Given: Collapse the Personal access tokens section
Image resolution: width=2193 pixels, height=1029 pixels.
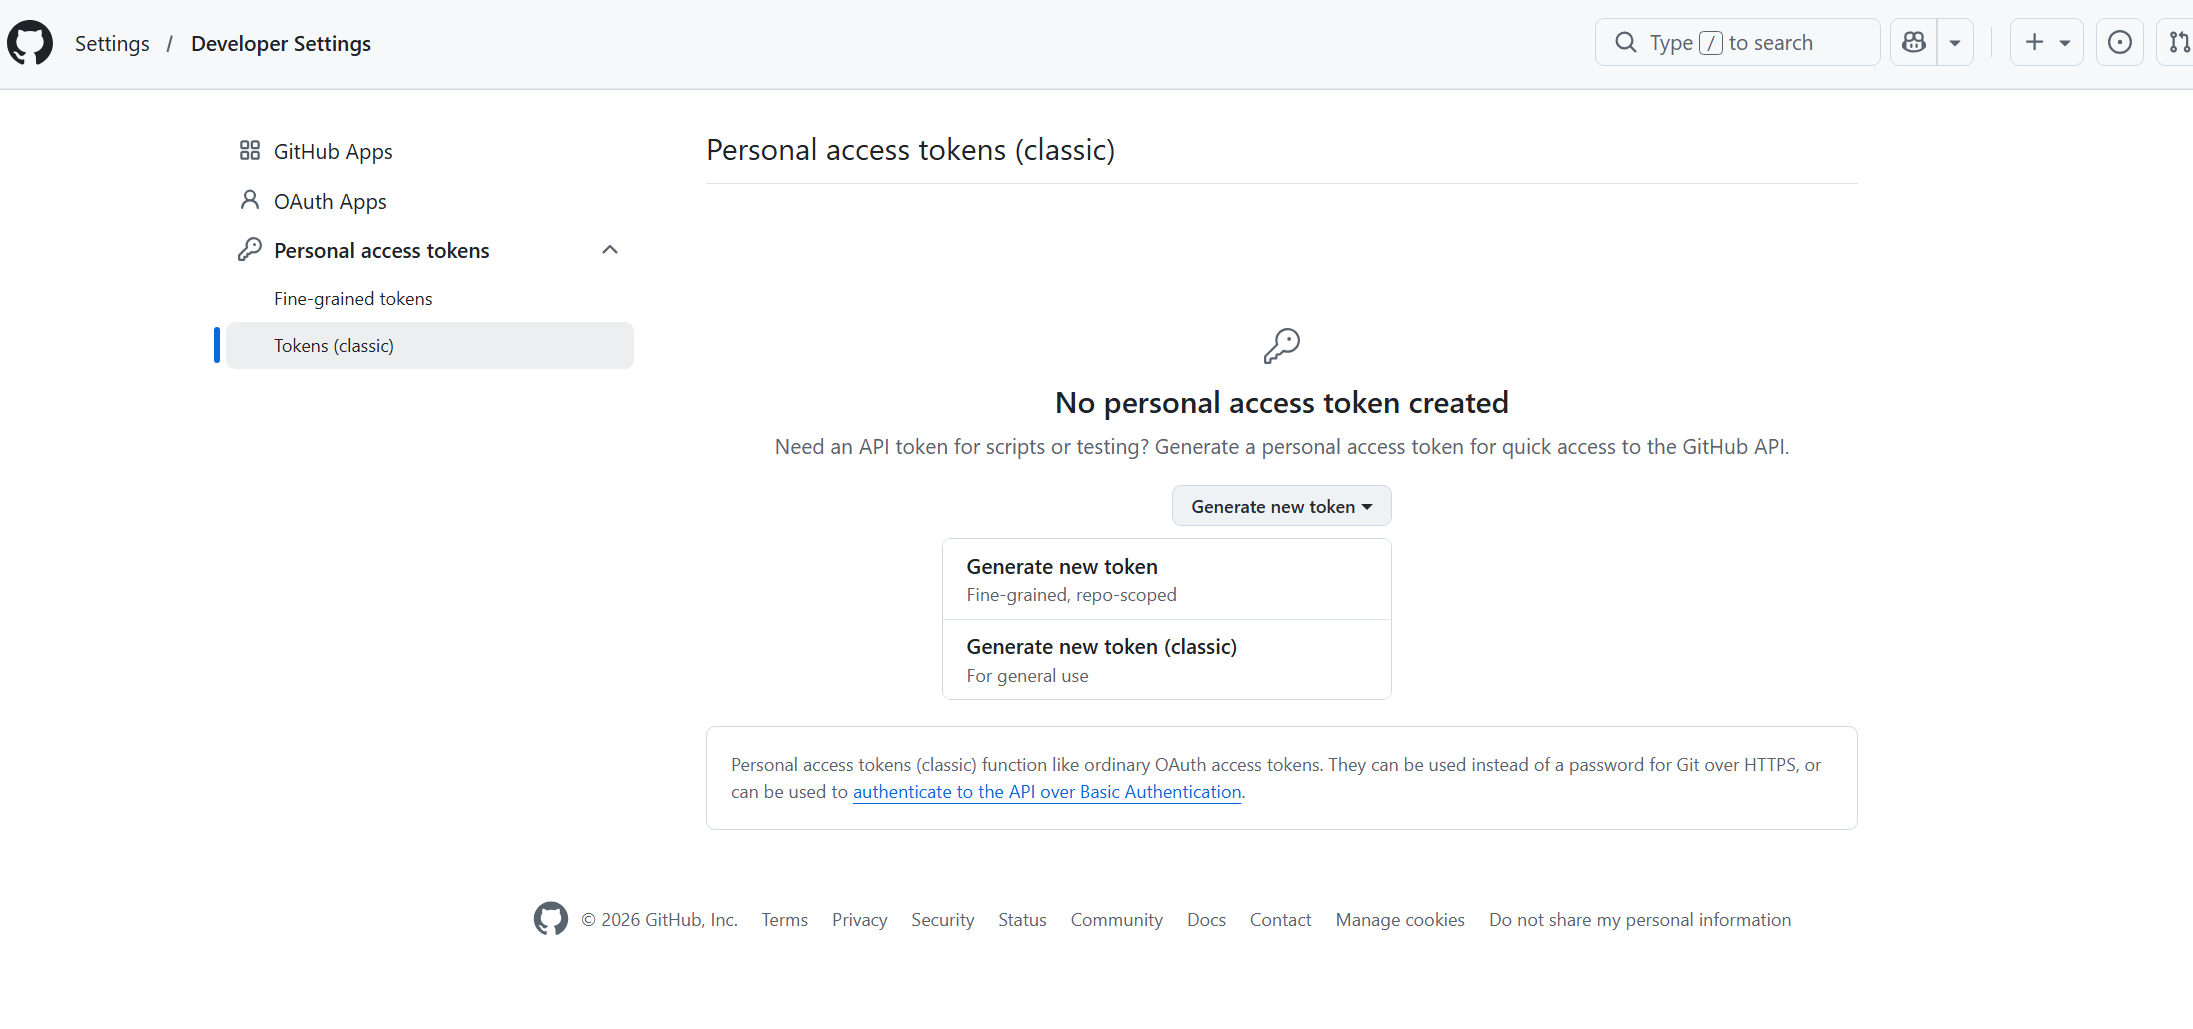Looking at the screenshot, I should (x=610, y=250).
